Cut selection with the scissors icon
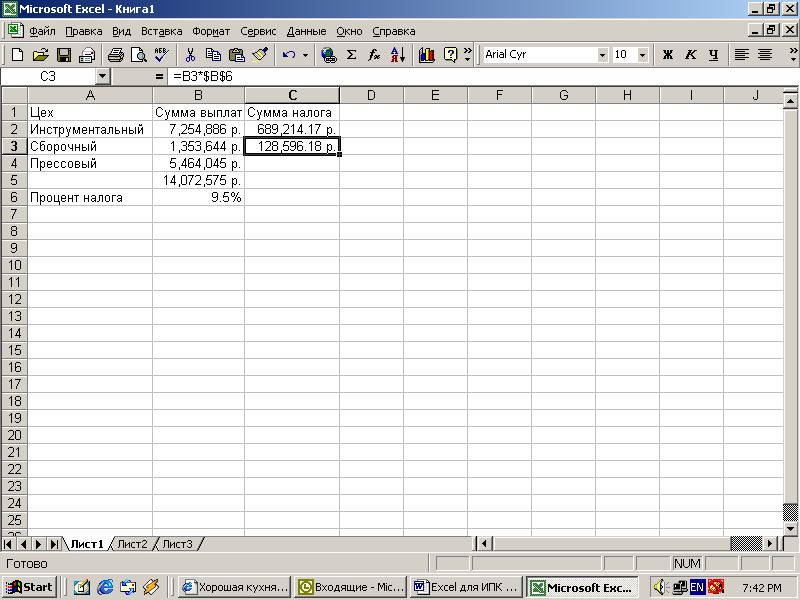Viewport: 800px width, 600px height. click(x=190, y=55)
